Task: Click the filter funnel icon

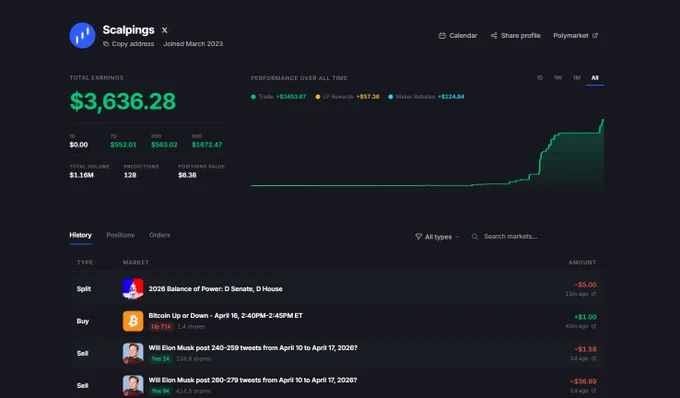Action: coord(418,237)
